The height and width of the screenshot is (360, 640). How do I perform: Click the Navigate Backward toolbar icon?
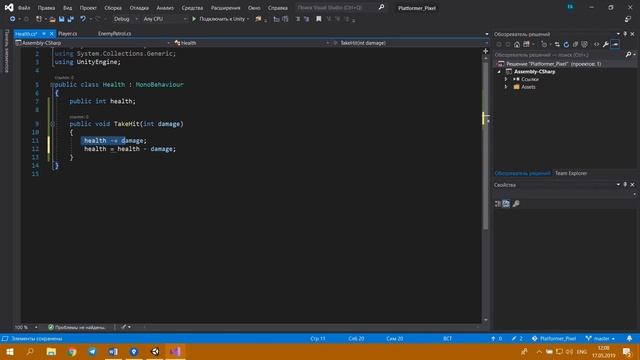click(12, 19)
